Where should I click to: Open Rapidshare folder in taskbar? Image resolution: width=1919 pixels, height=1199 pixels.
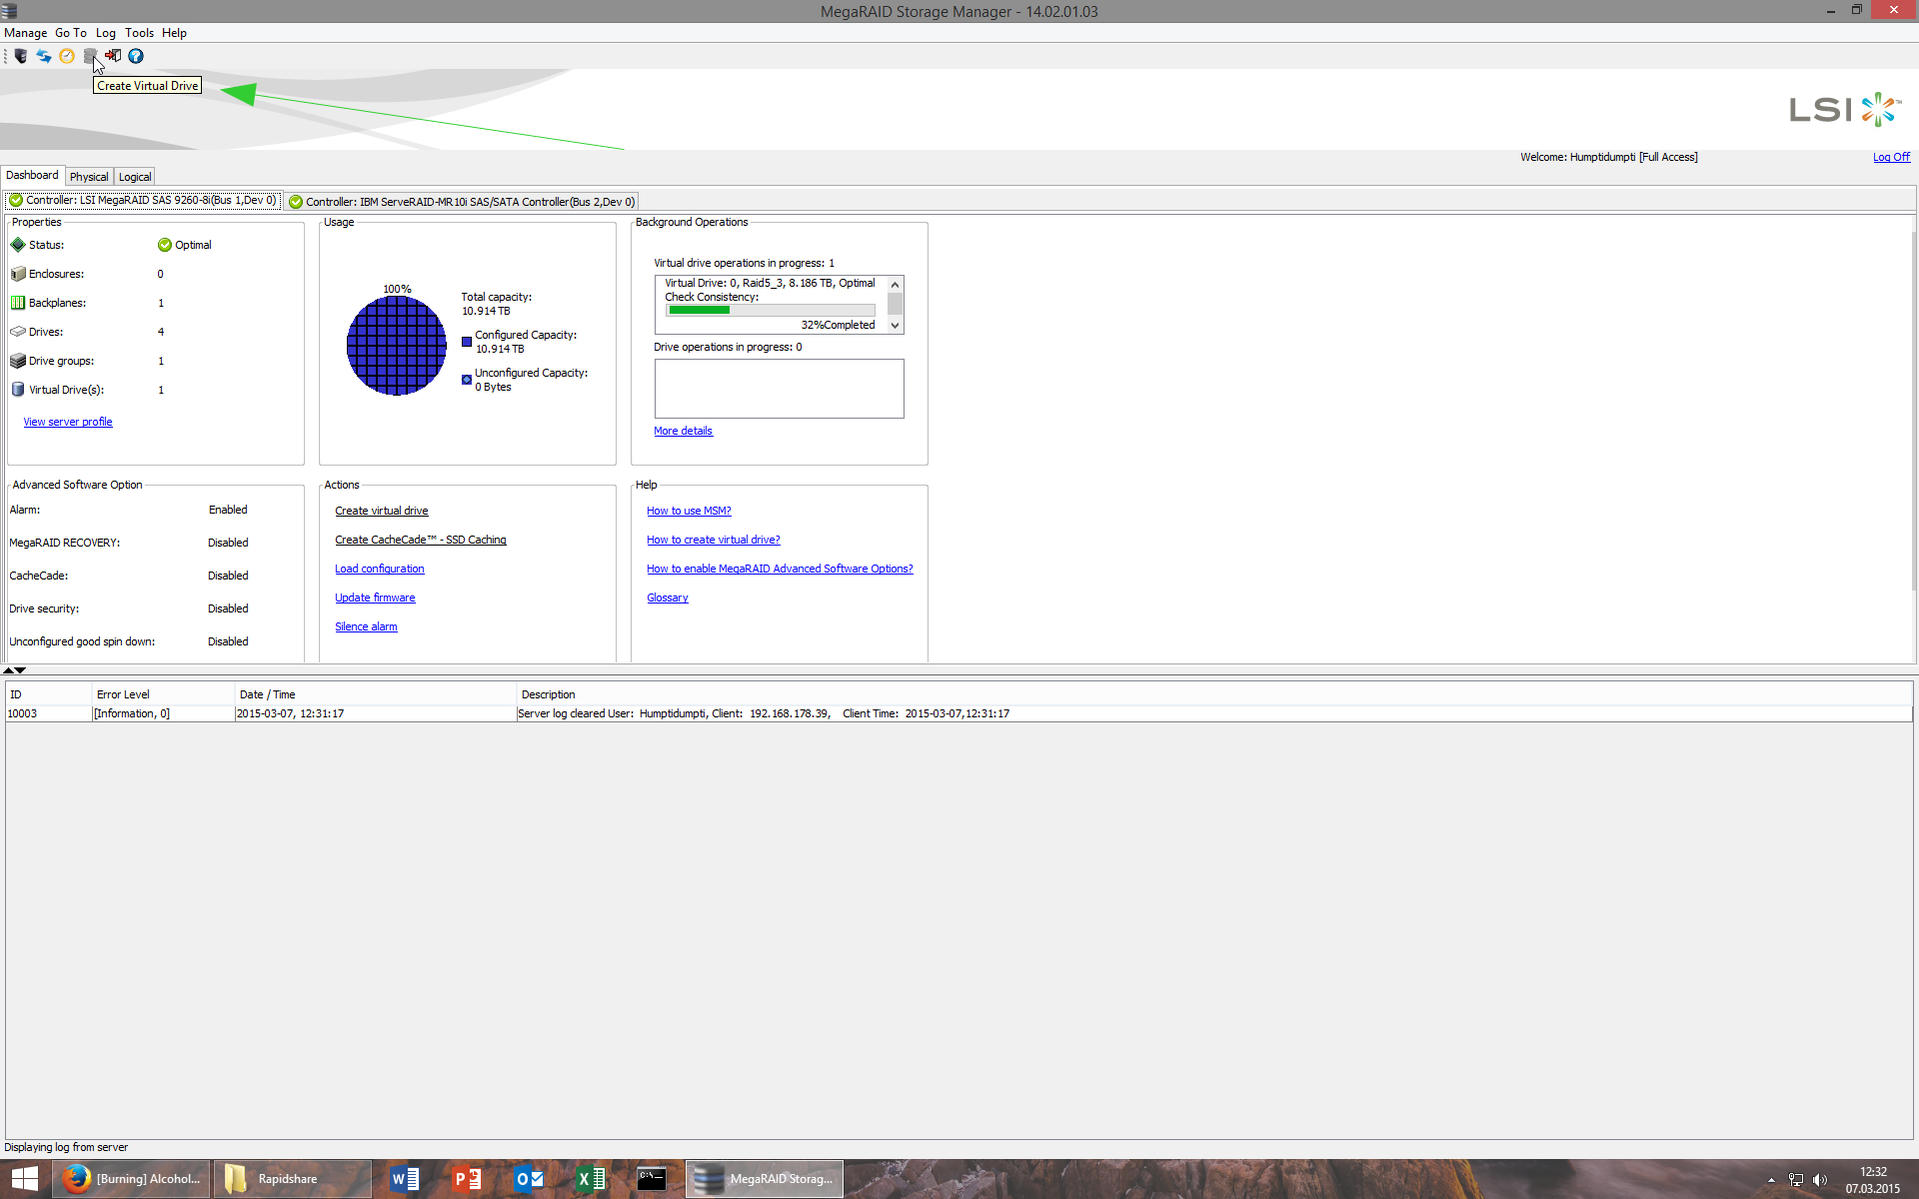(292, 1179)
